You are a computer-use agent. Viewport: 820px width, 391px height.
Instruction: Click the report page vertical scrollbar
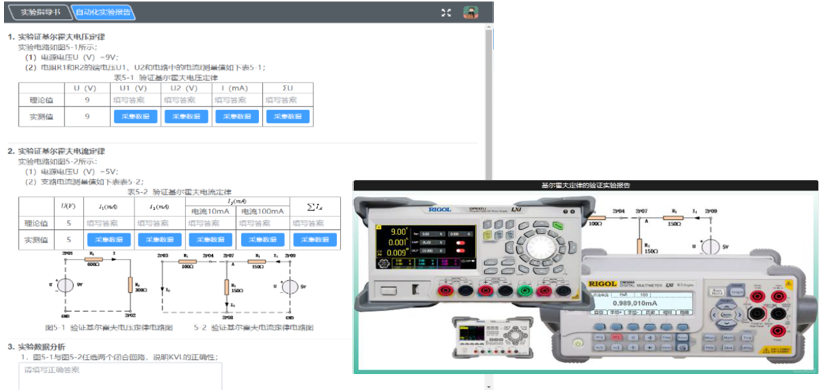click(489, 209)
